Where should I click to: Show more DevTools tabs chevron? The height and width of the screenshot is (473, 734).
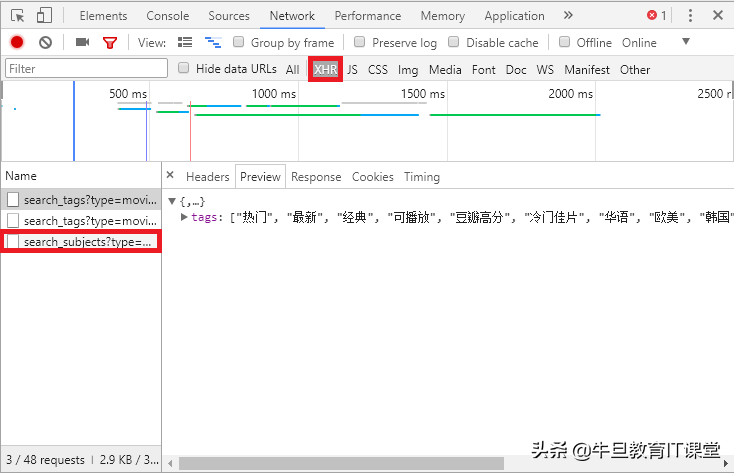pos(568,15)
